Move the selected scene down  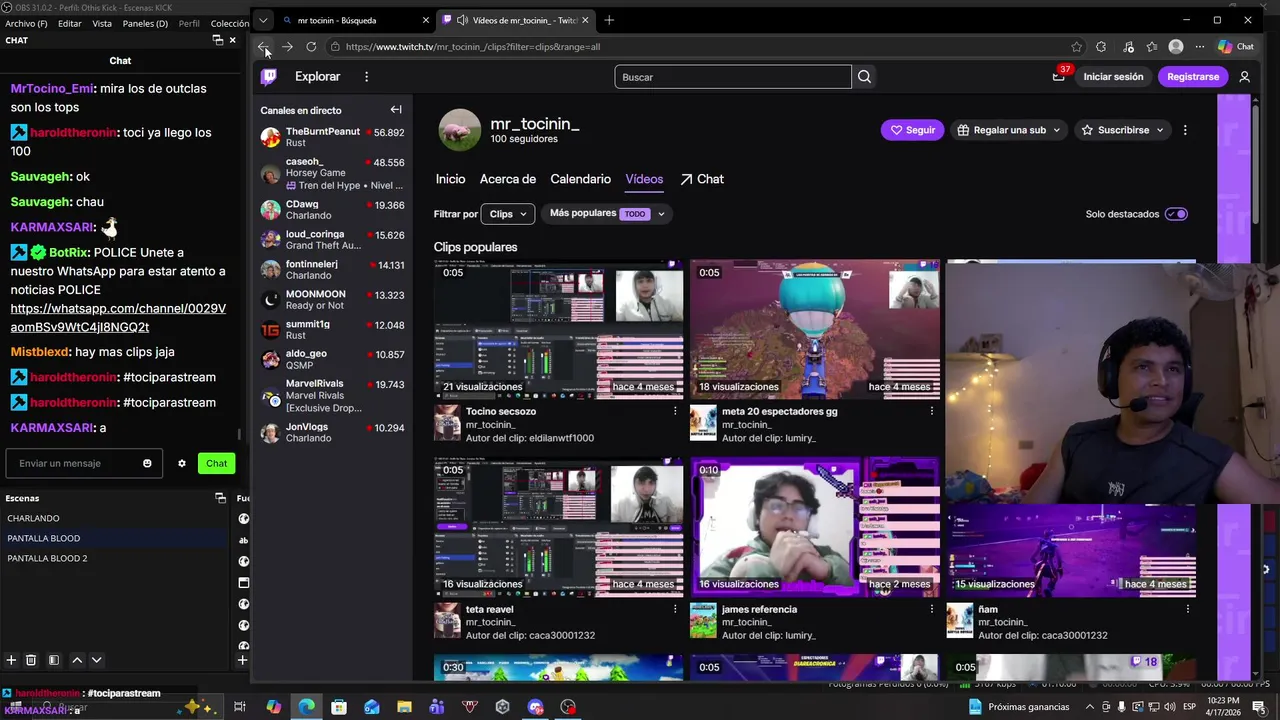point(96,660)
